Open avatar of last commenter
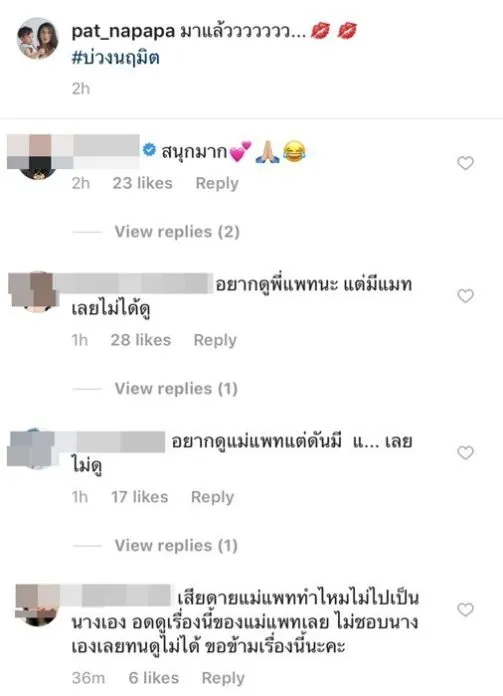Viewport: 503px width, 696px height. [x=37, y=605]
